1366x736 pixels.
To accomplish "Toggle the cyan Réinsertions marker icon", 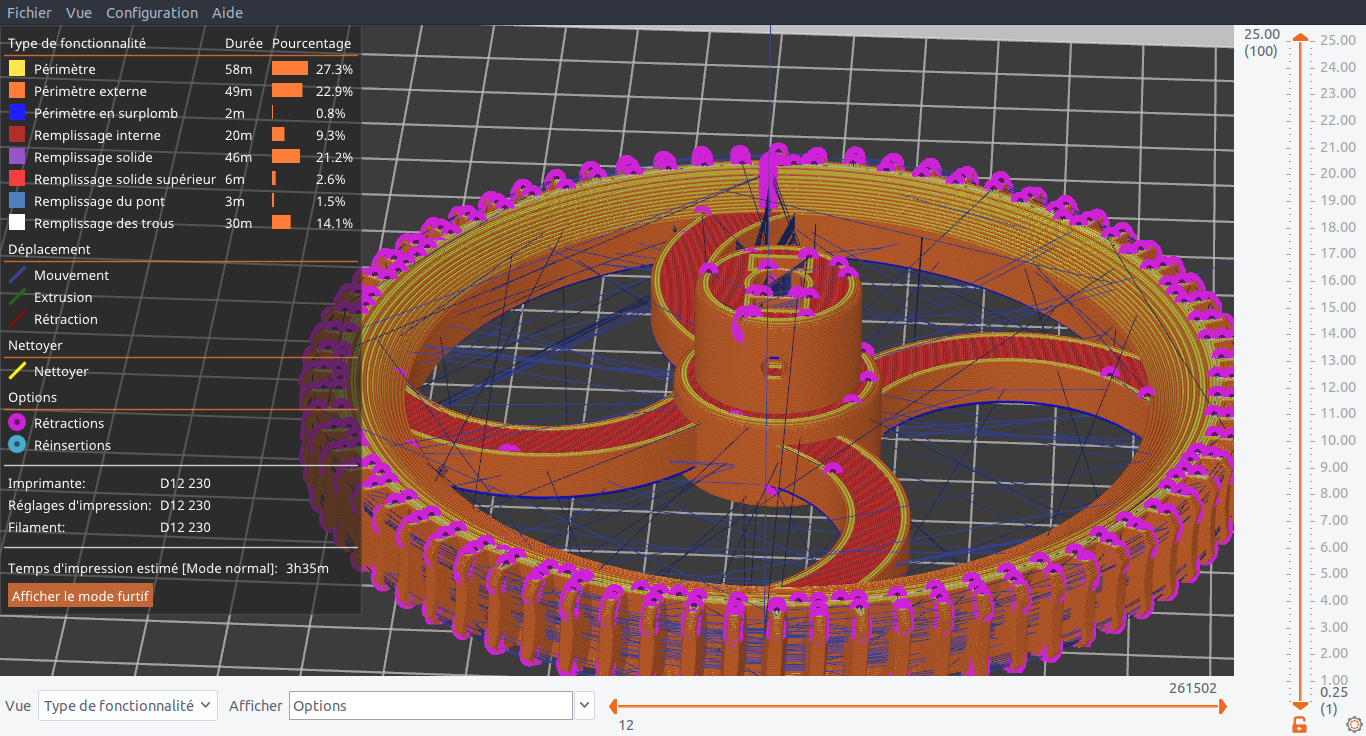I will [x=17, y=445].
